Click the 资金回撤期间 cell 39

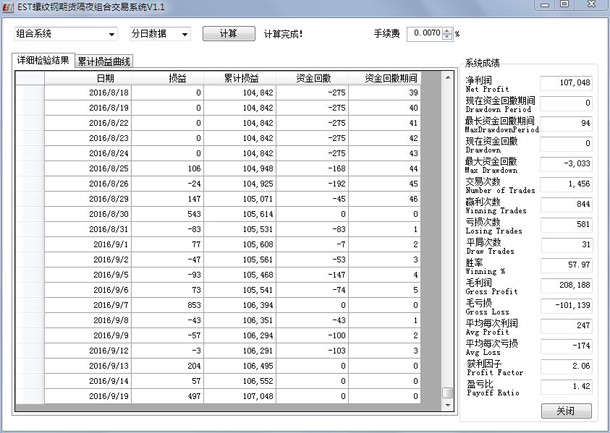[385, 93]
